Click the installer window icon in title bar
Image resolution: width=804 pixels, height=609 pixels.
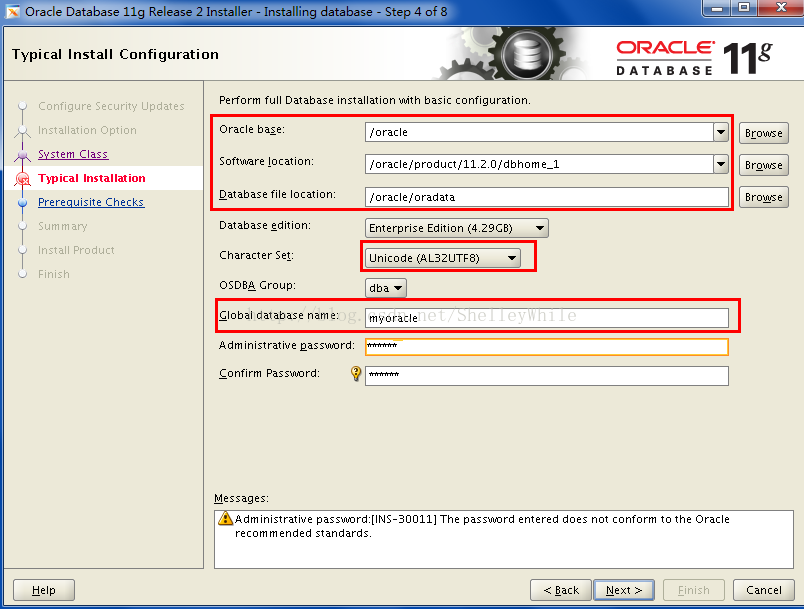(x=12, y=11)
